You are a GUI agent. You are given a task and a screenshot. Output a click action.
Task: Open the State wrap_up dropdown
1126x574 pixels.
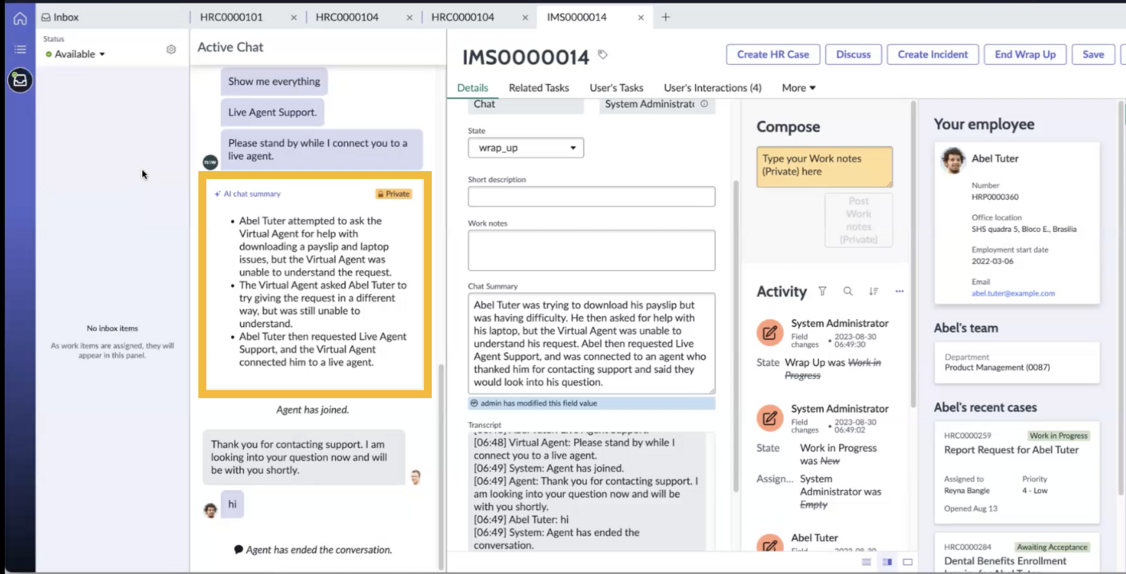pos(526,148)
